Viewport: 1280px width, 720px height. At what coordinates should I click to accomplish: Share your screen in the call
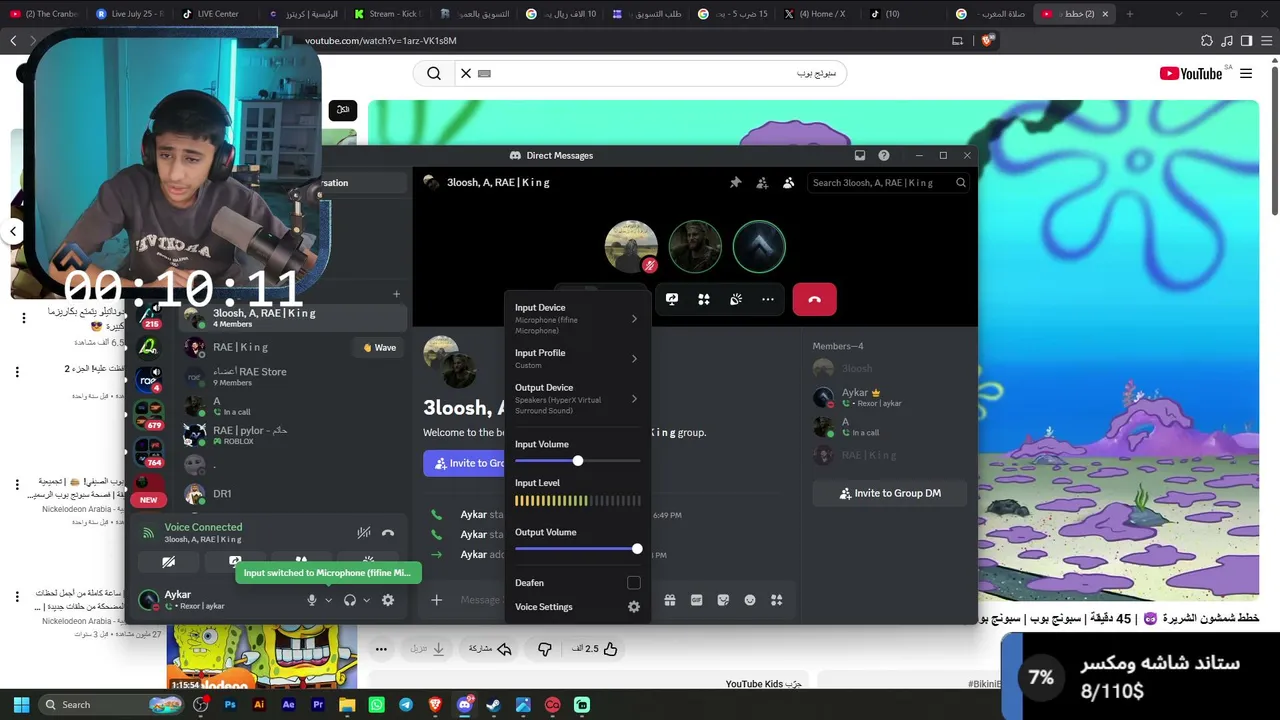click(672, 299)
